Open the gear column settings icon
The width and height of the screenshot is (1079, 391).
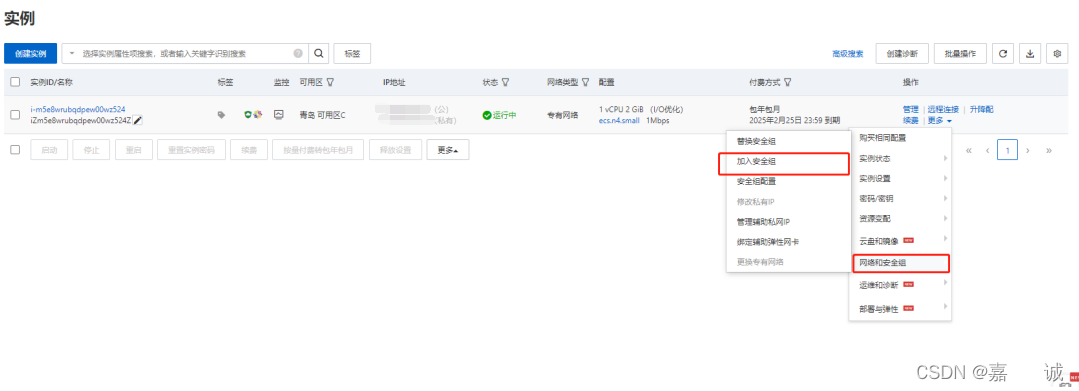coord(1058,53)
